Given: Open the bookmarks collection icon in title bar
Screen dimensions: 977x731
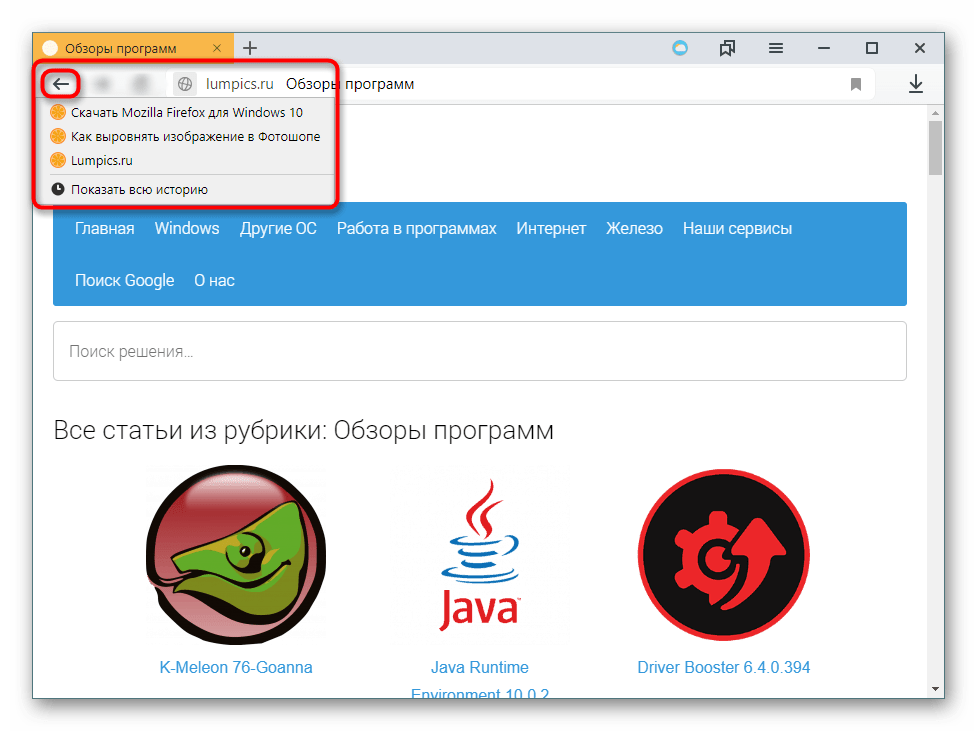Looking at the screenshot, I should pyautogui.click(x=727, y=48).
